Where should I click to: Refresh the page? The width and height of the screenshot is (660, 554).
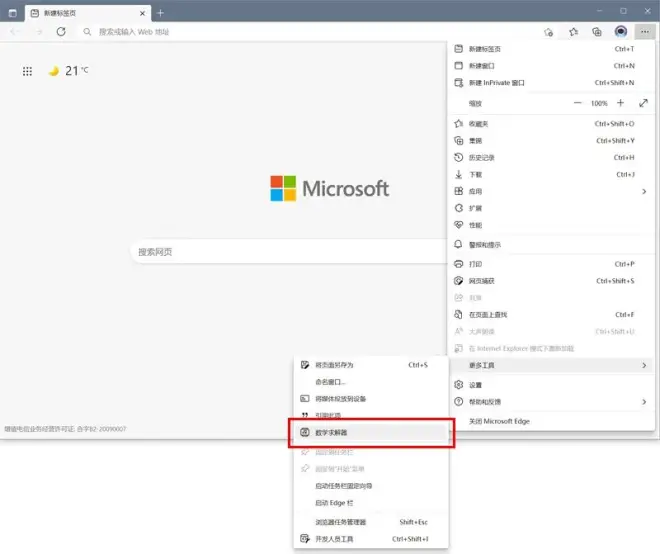61,32
